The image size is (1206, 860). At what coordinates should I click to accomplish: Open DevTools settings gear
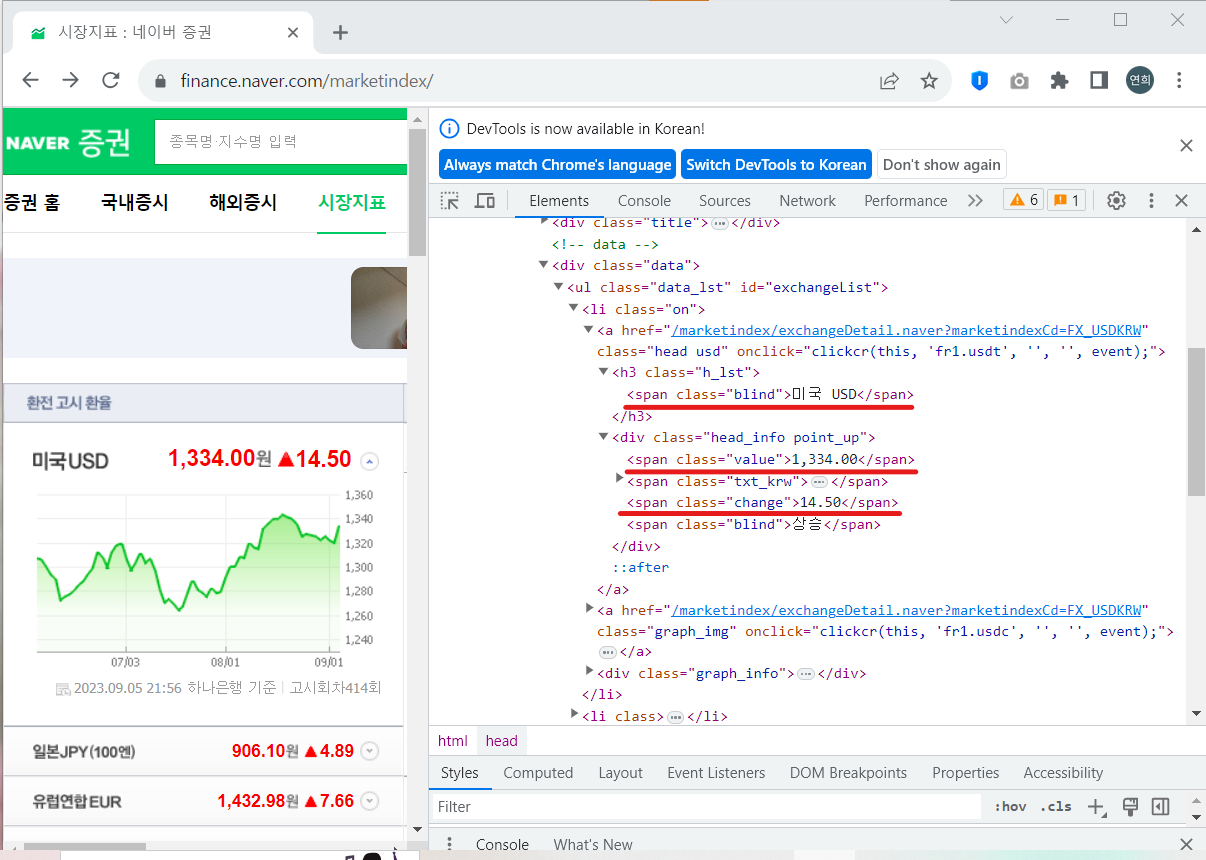[x=1116, y=200]
